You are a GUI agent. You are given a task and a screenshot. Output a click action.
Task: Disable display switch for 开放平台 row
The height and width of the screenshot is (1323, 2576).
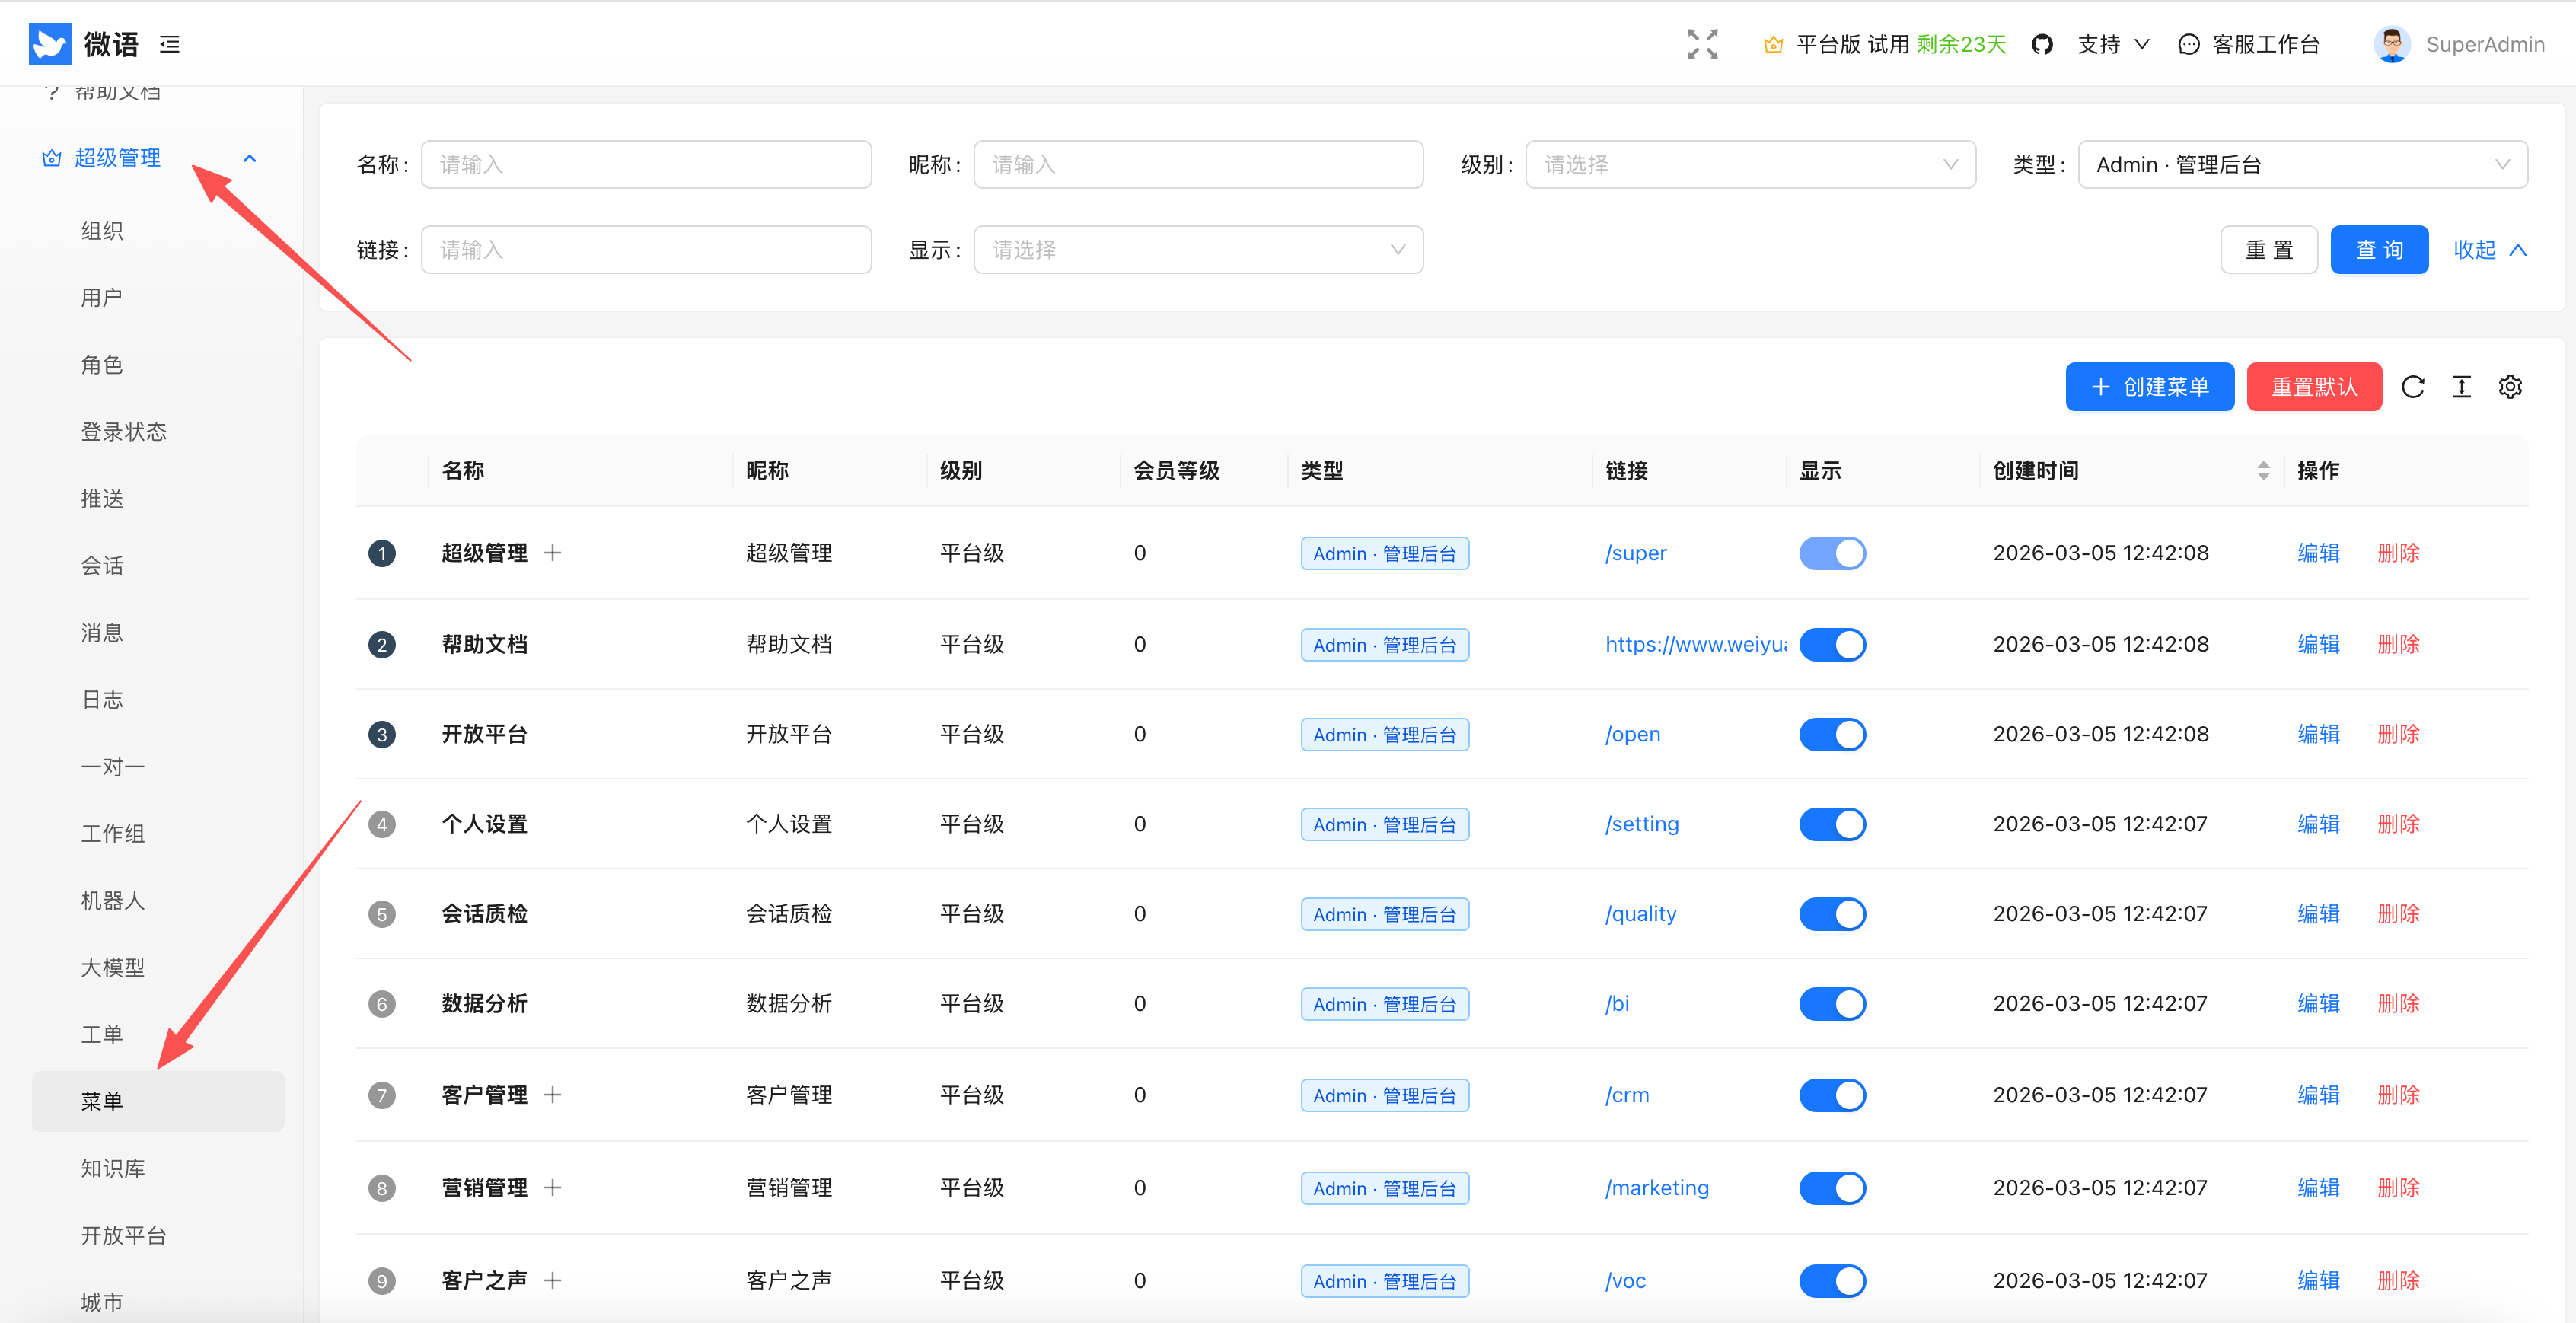[x=1832, y=734]
